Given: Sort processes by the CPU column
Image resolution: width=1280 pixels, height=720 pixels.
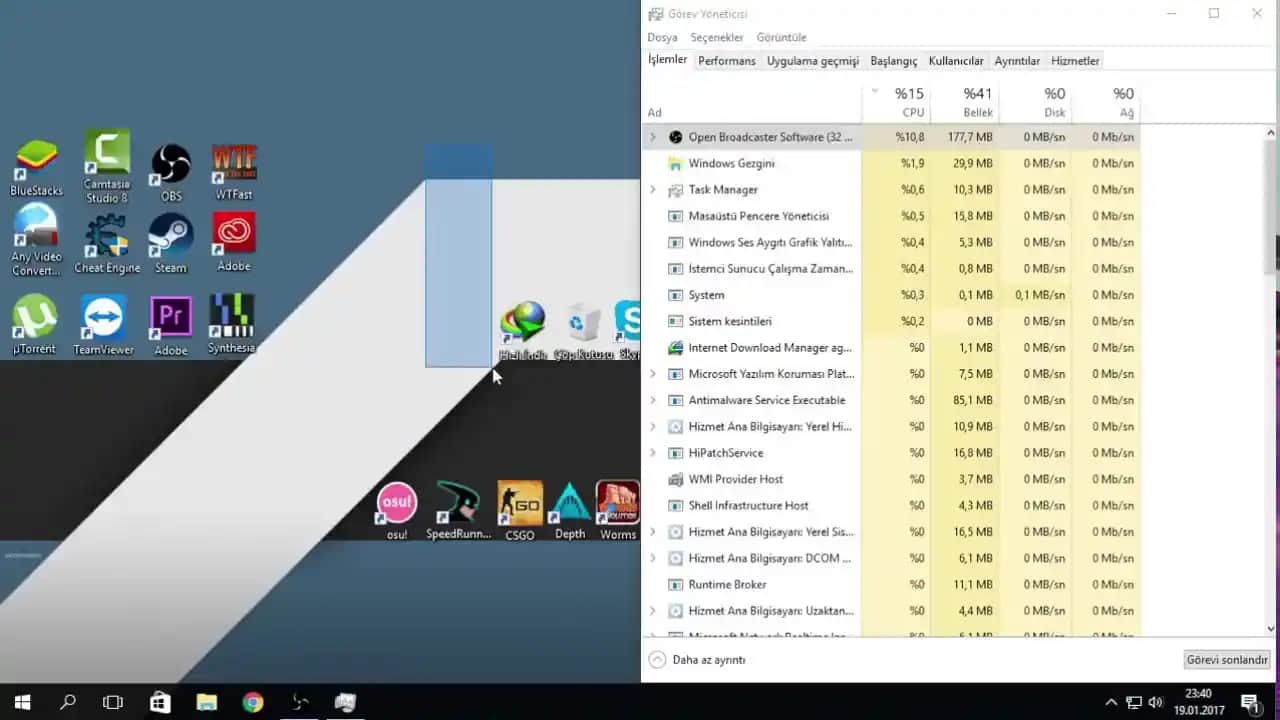Looking at the screenshot, I should pos(910,100).
